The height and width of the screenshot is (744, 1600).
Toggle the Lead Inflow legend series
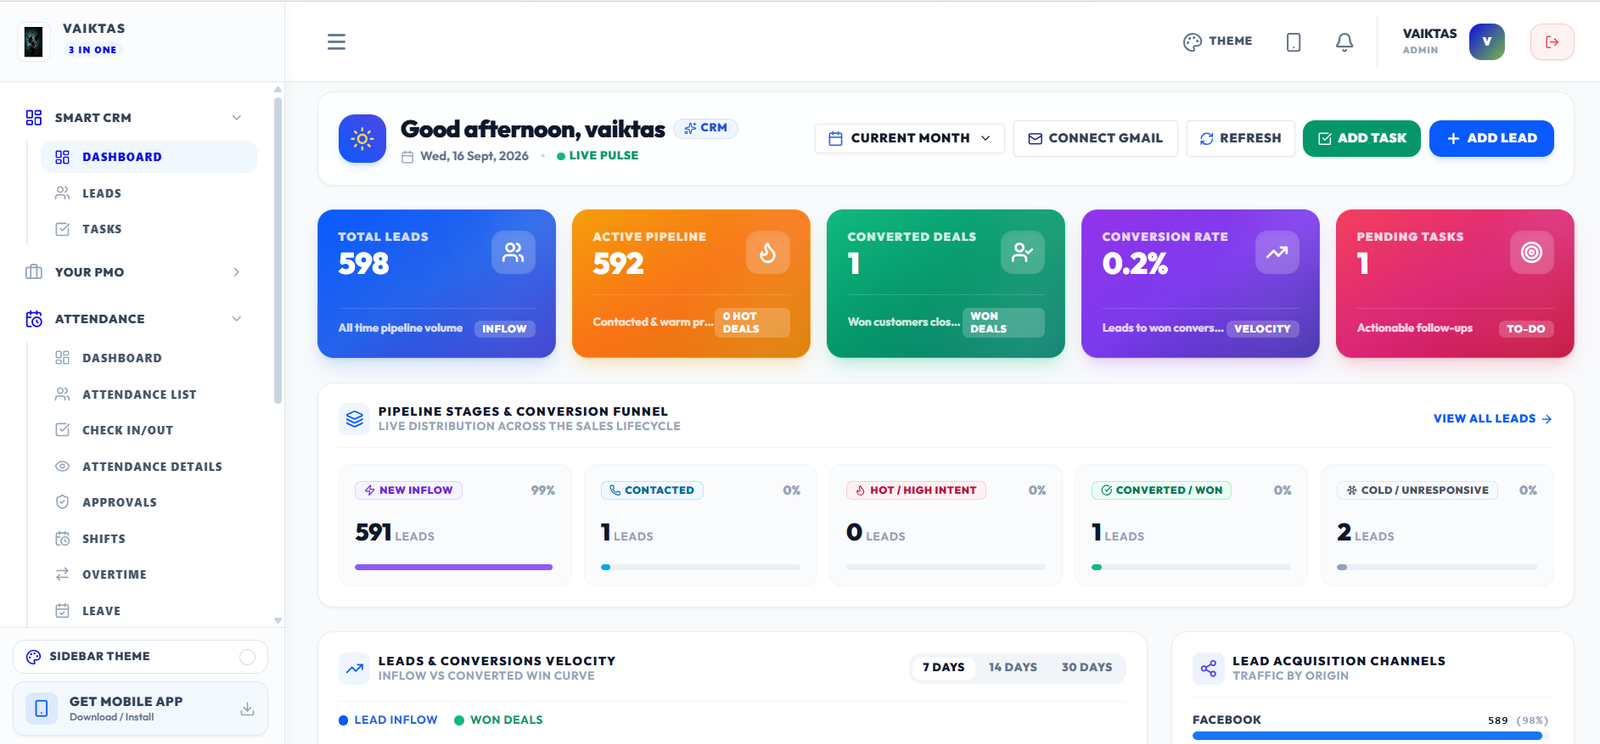(x=388, y=720)
